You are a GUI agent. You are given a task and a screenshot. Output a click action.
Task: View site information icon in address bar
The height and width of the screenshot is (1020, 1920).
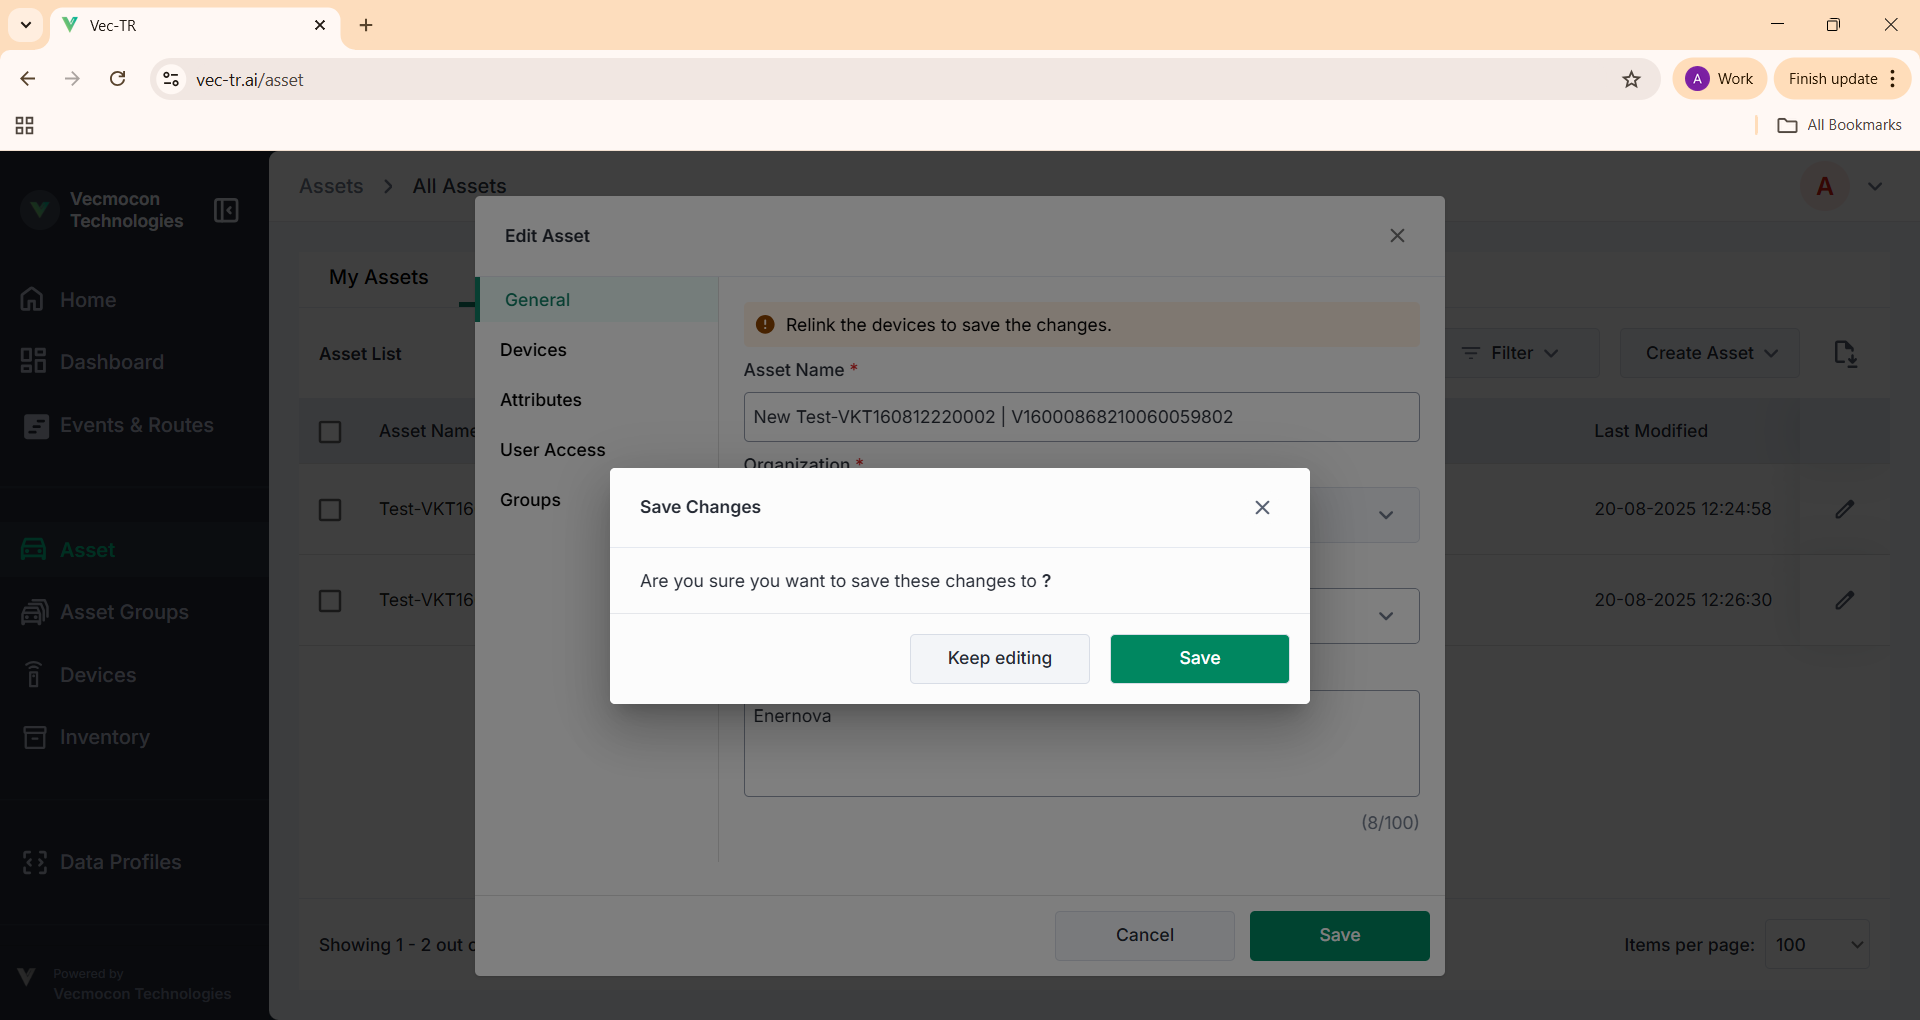click(171, 79)
